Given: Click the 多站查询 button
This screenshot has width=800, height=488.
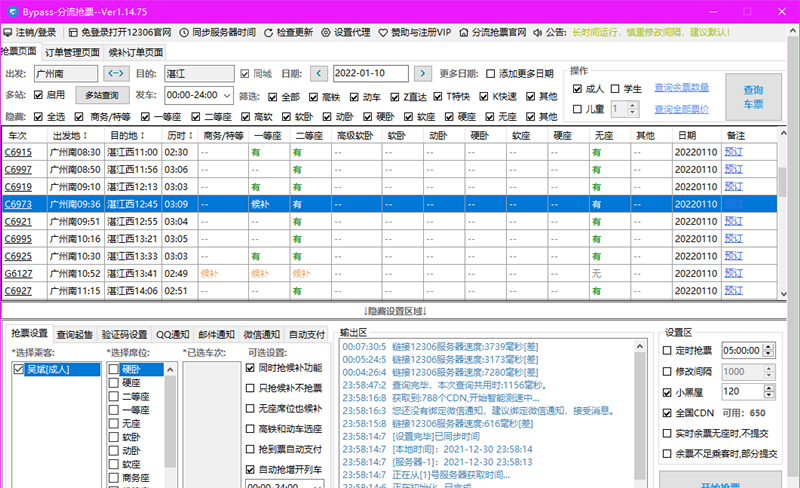Looking at the screenshot, I should coord(102,95).
